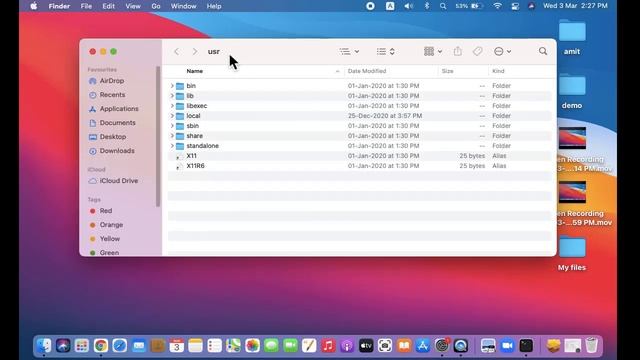Open the grouping options grid dropdown
640x360 pixels.
[433, 51]
